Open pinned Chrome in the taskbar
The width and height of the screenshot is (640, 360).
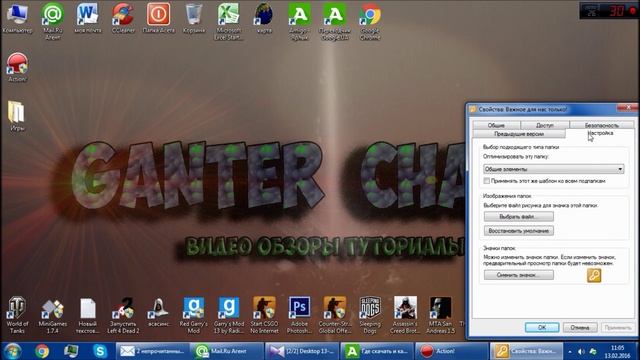(42, 351)
